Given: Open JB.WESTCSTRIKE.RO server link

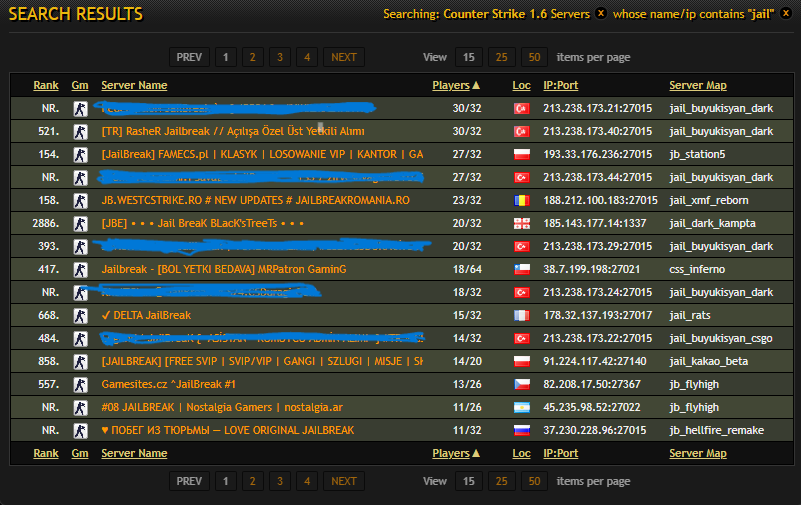Looking at the screenshot, I should pyautogui.click(x=255, y=200).
